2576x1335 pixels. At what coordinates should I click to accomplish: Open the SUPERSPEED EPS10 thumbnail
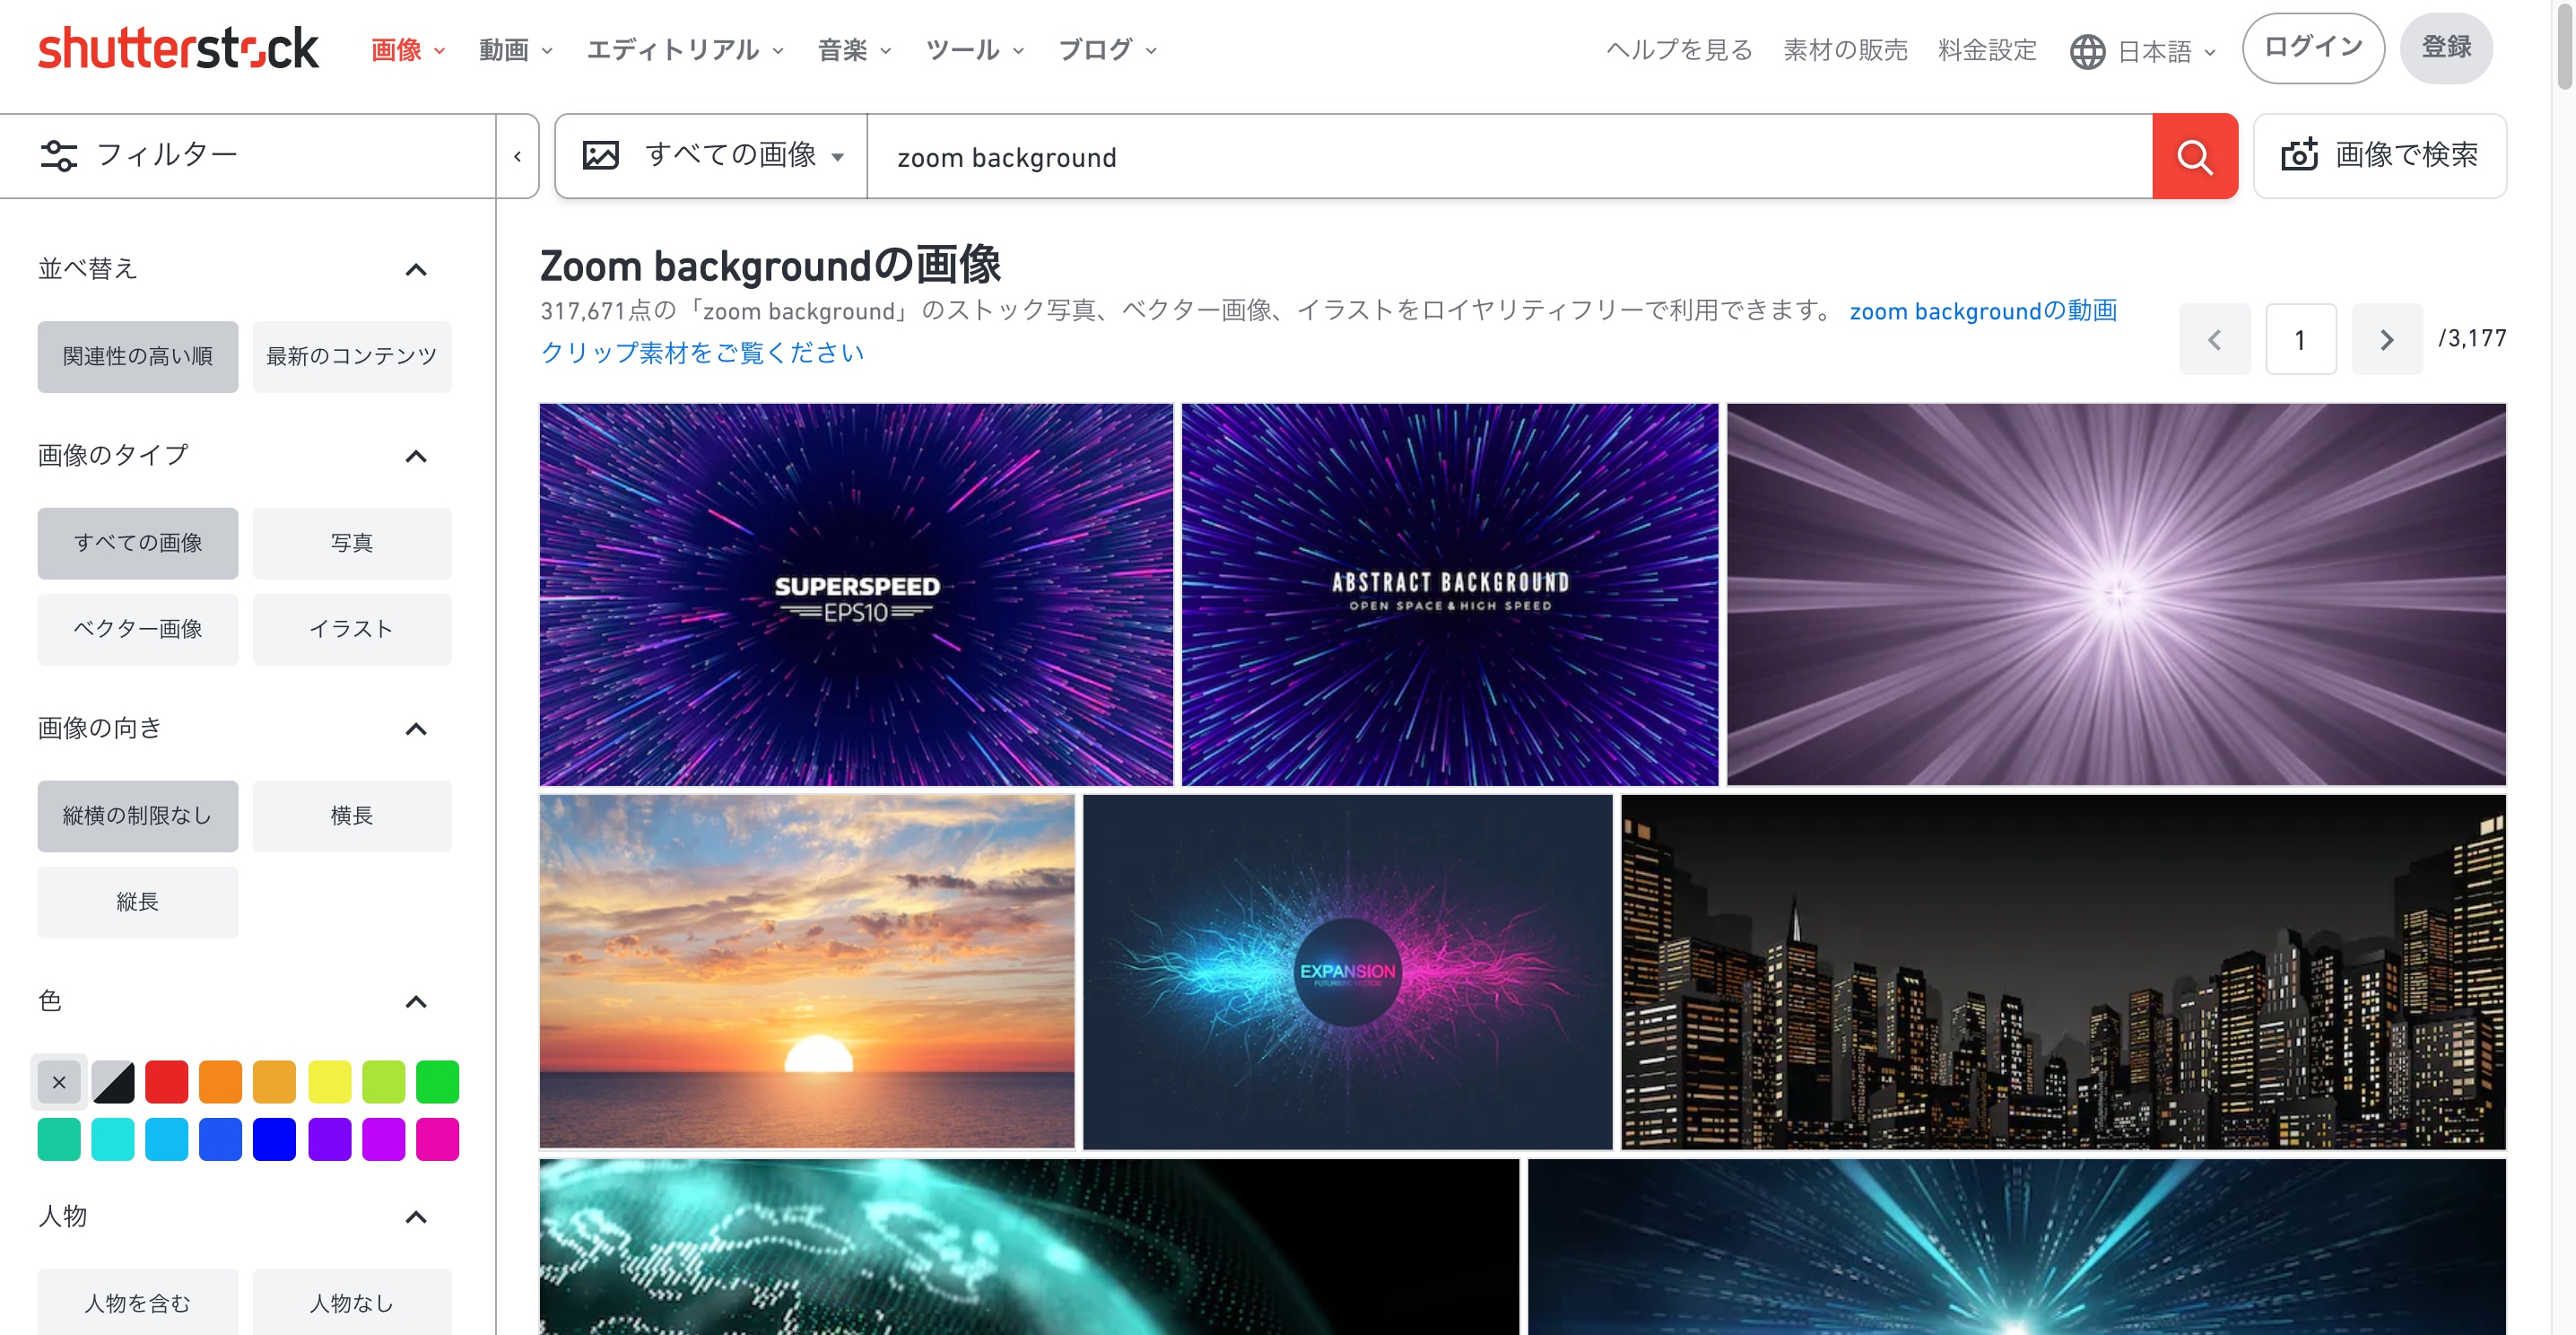click(x=856, y=595)
